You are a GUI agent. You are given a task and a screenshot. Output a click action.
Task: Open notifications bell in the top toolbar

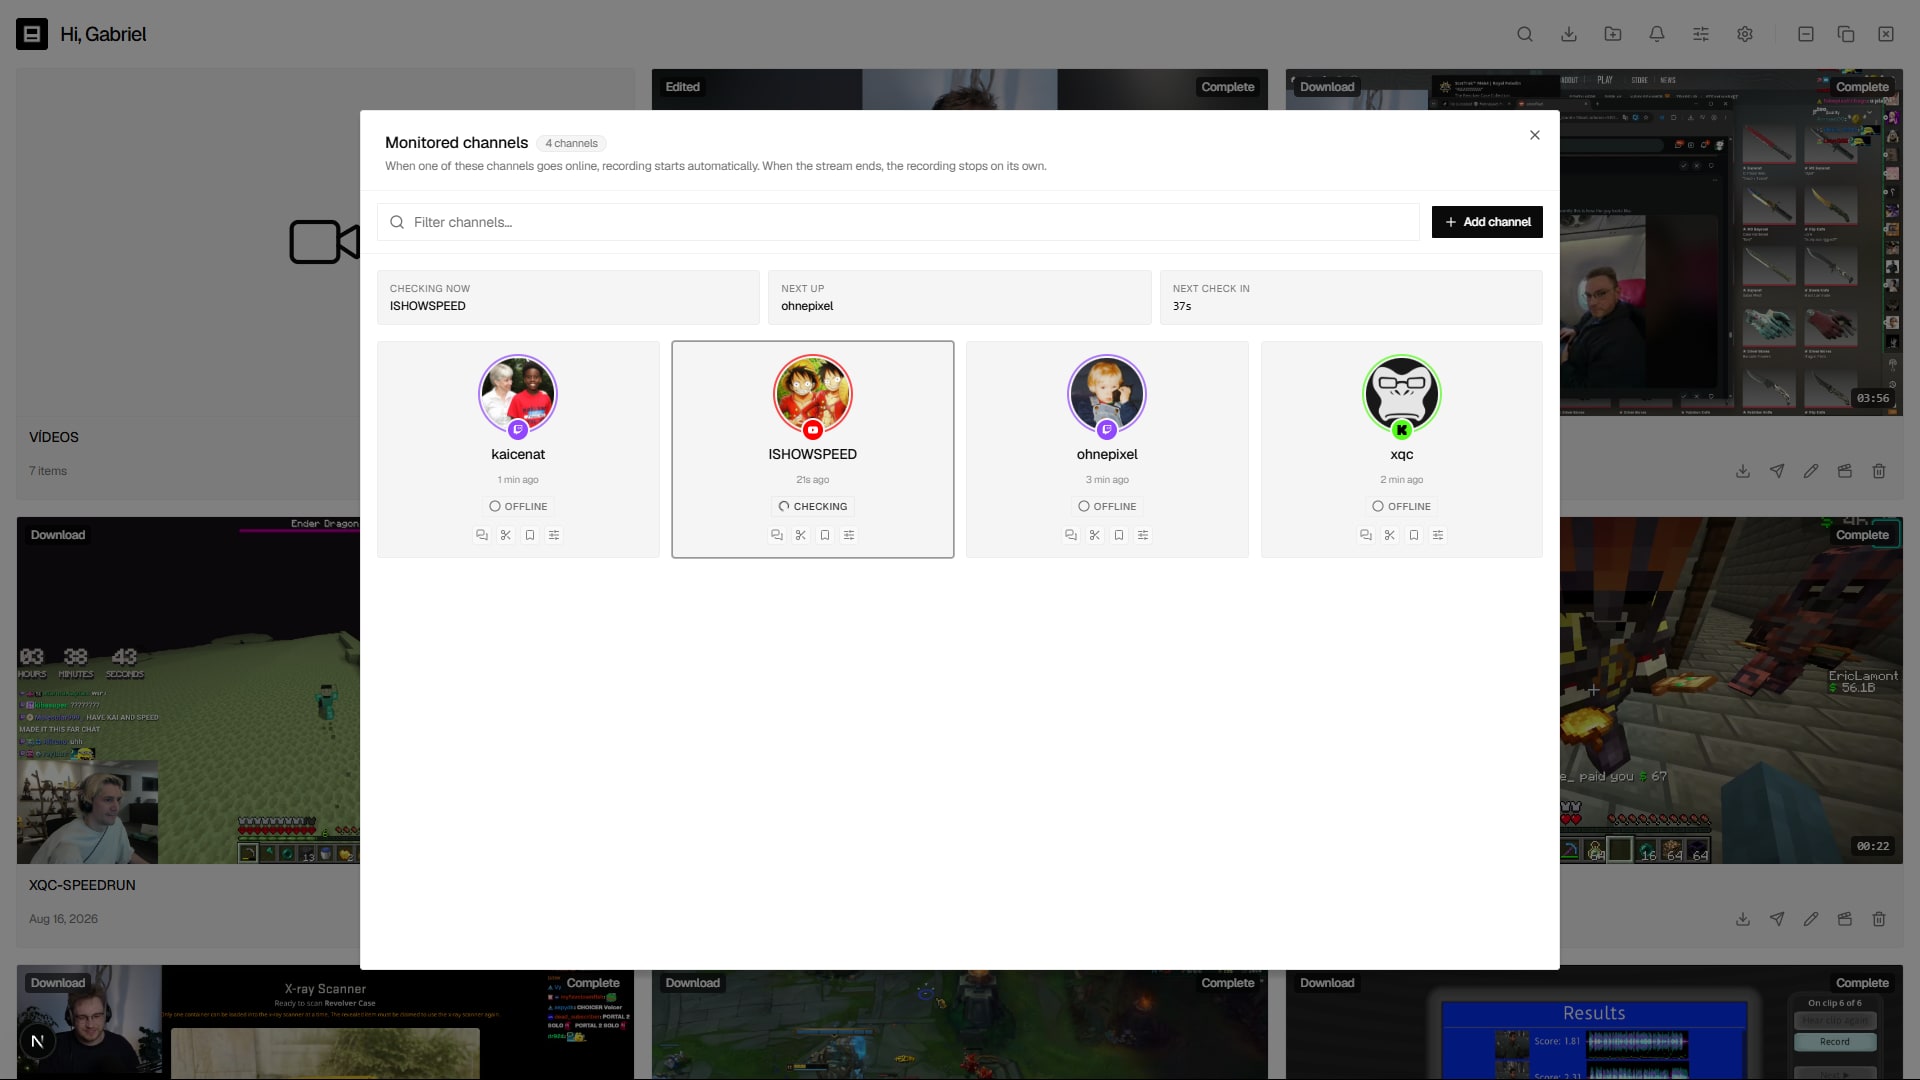coord(1657,34)
